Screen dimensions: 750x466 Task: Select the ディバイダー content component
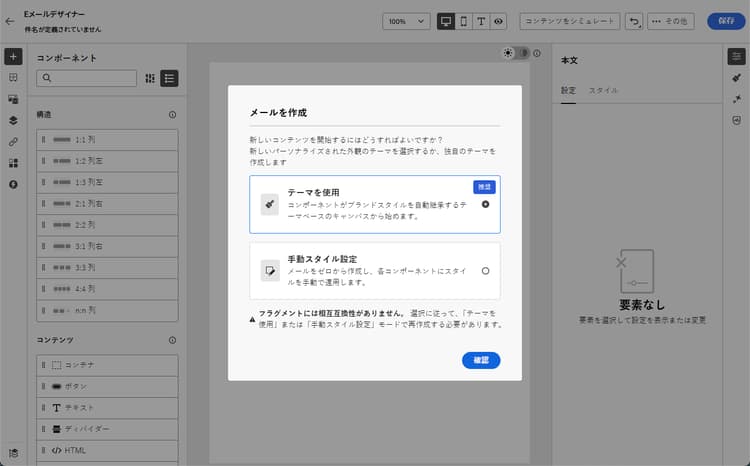click(x=107, y=429)
